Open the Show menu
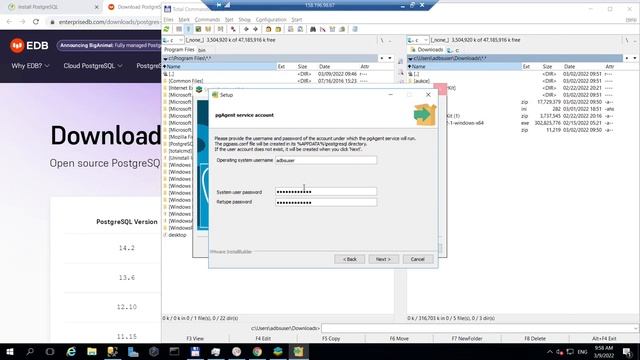The image size is (640, 360). 244,20
